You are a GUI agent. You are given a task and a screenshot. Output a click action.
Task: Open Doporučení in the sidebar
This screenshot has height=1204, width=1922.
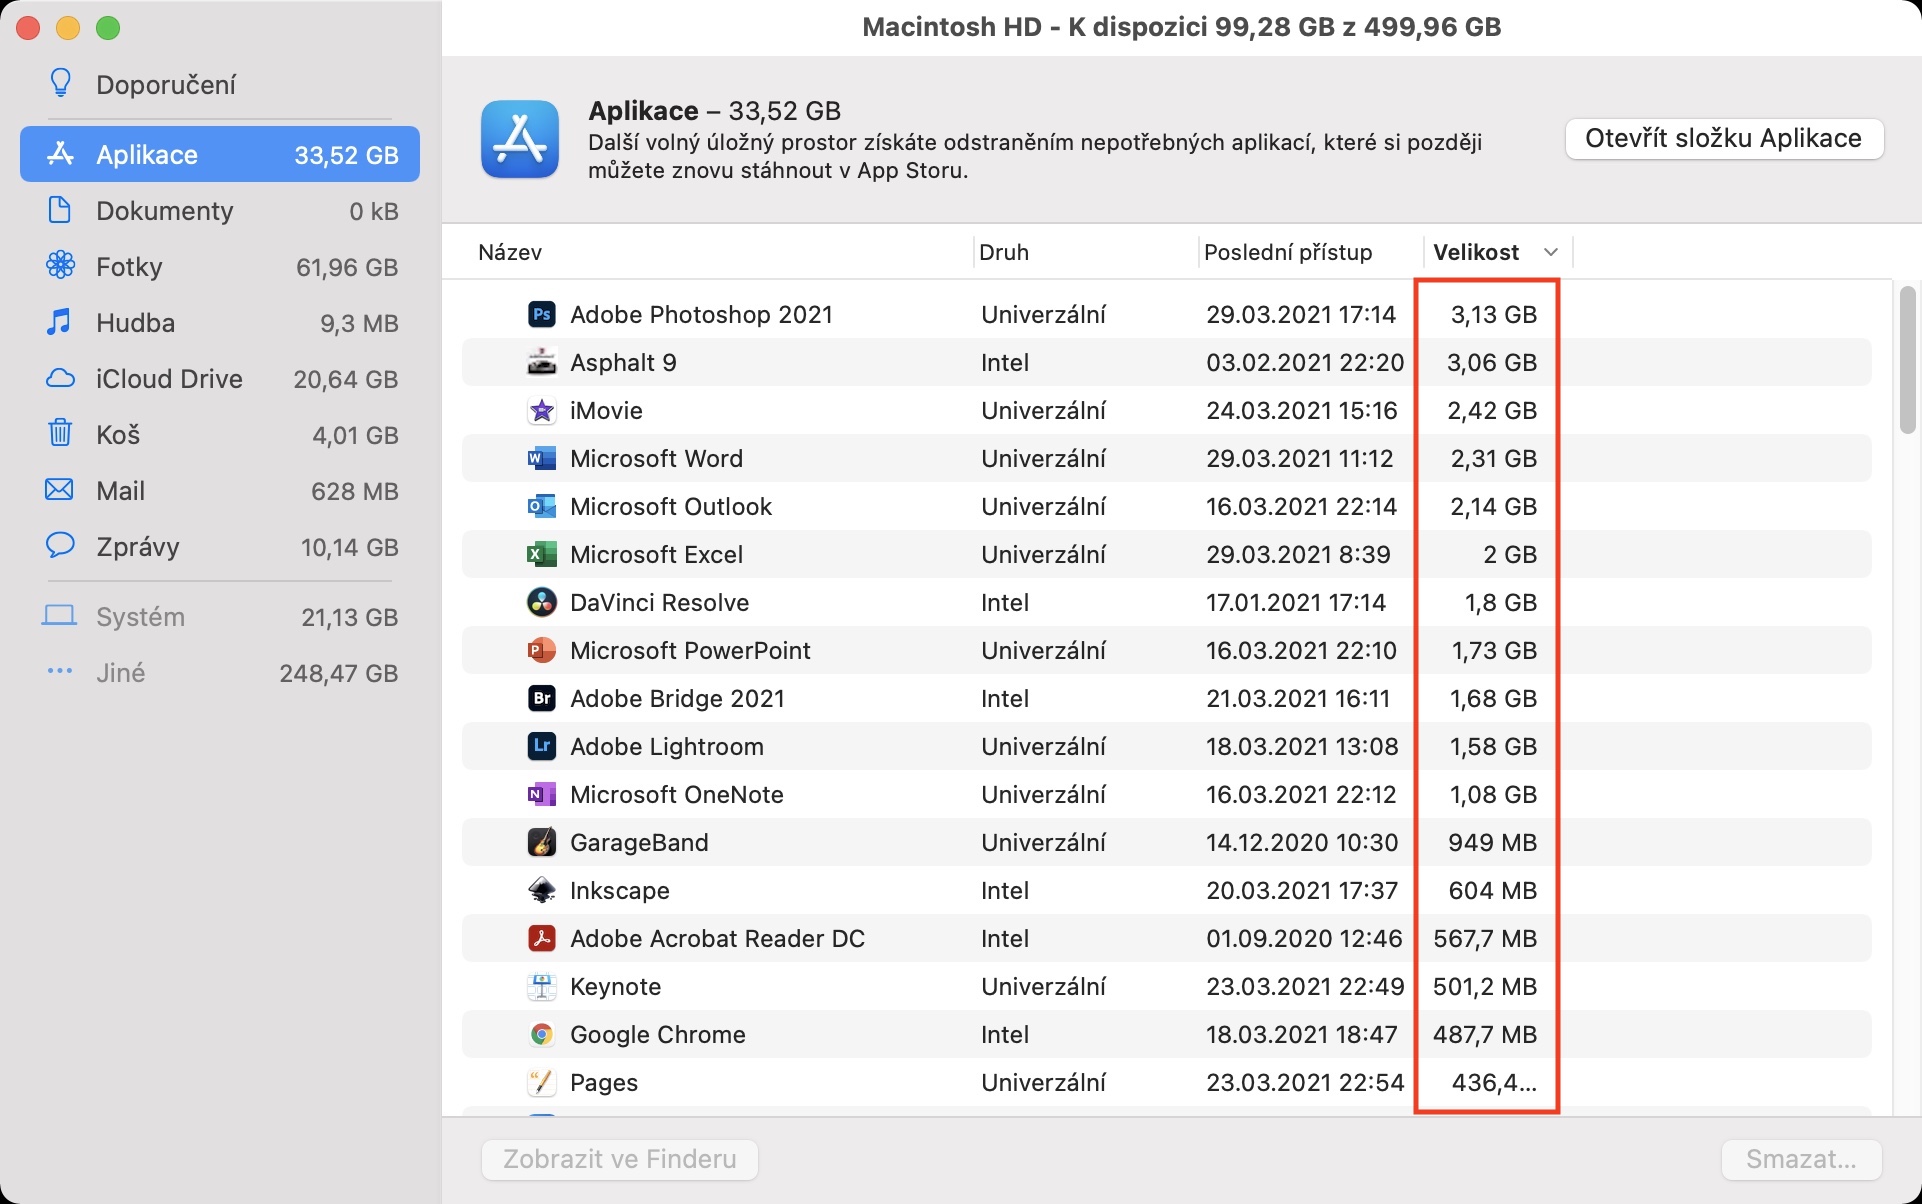[x=166, y=85]
